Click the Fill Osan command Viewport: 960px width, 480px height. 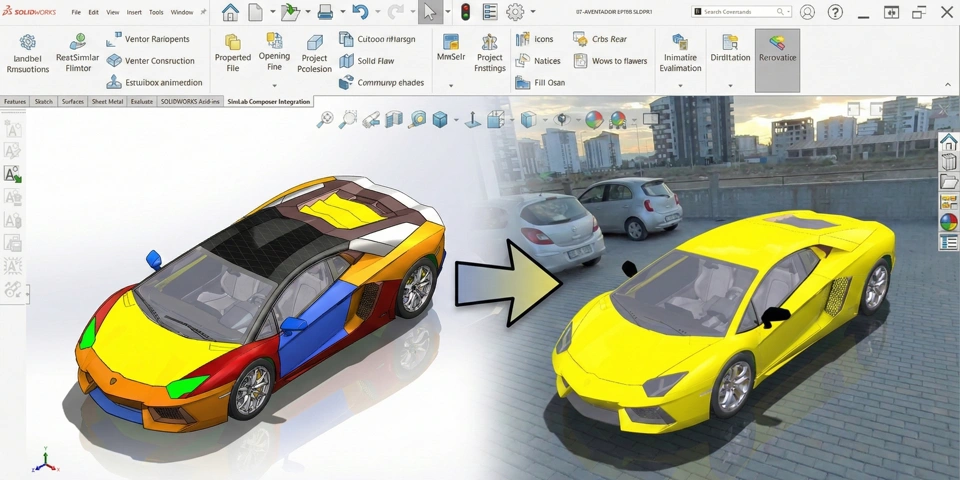pyautogui.click(x=540, y=82)
